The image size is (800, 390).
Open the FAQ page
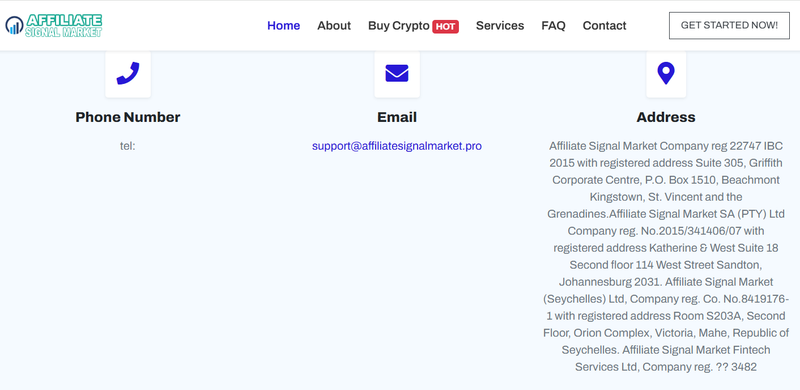click(554, 26)
